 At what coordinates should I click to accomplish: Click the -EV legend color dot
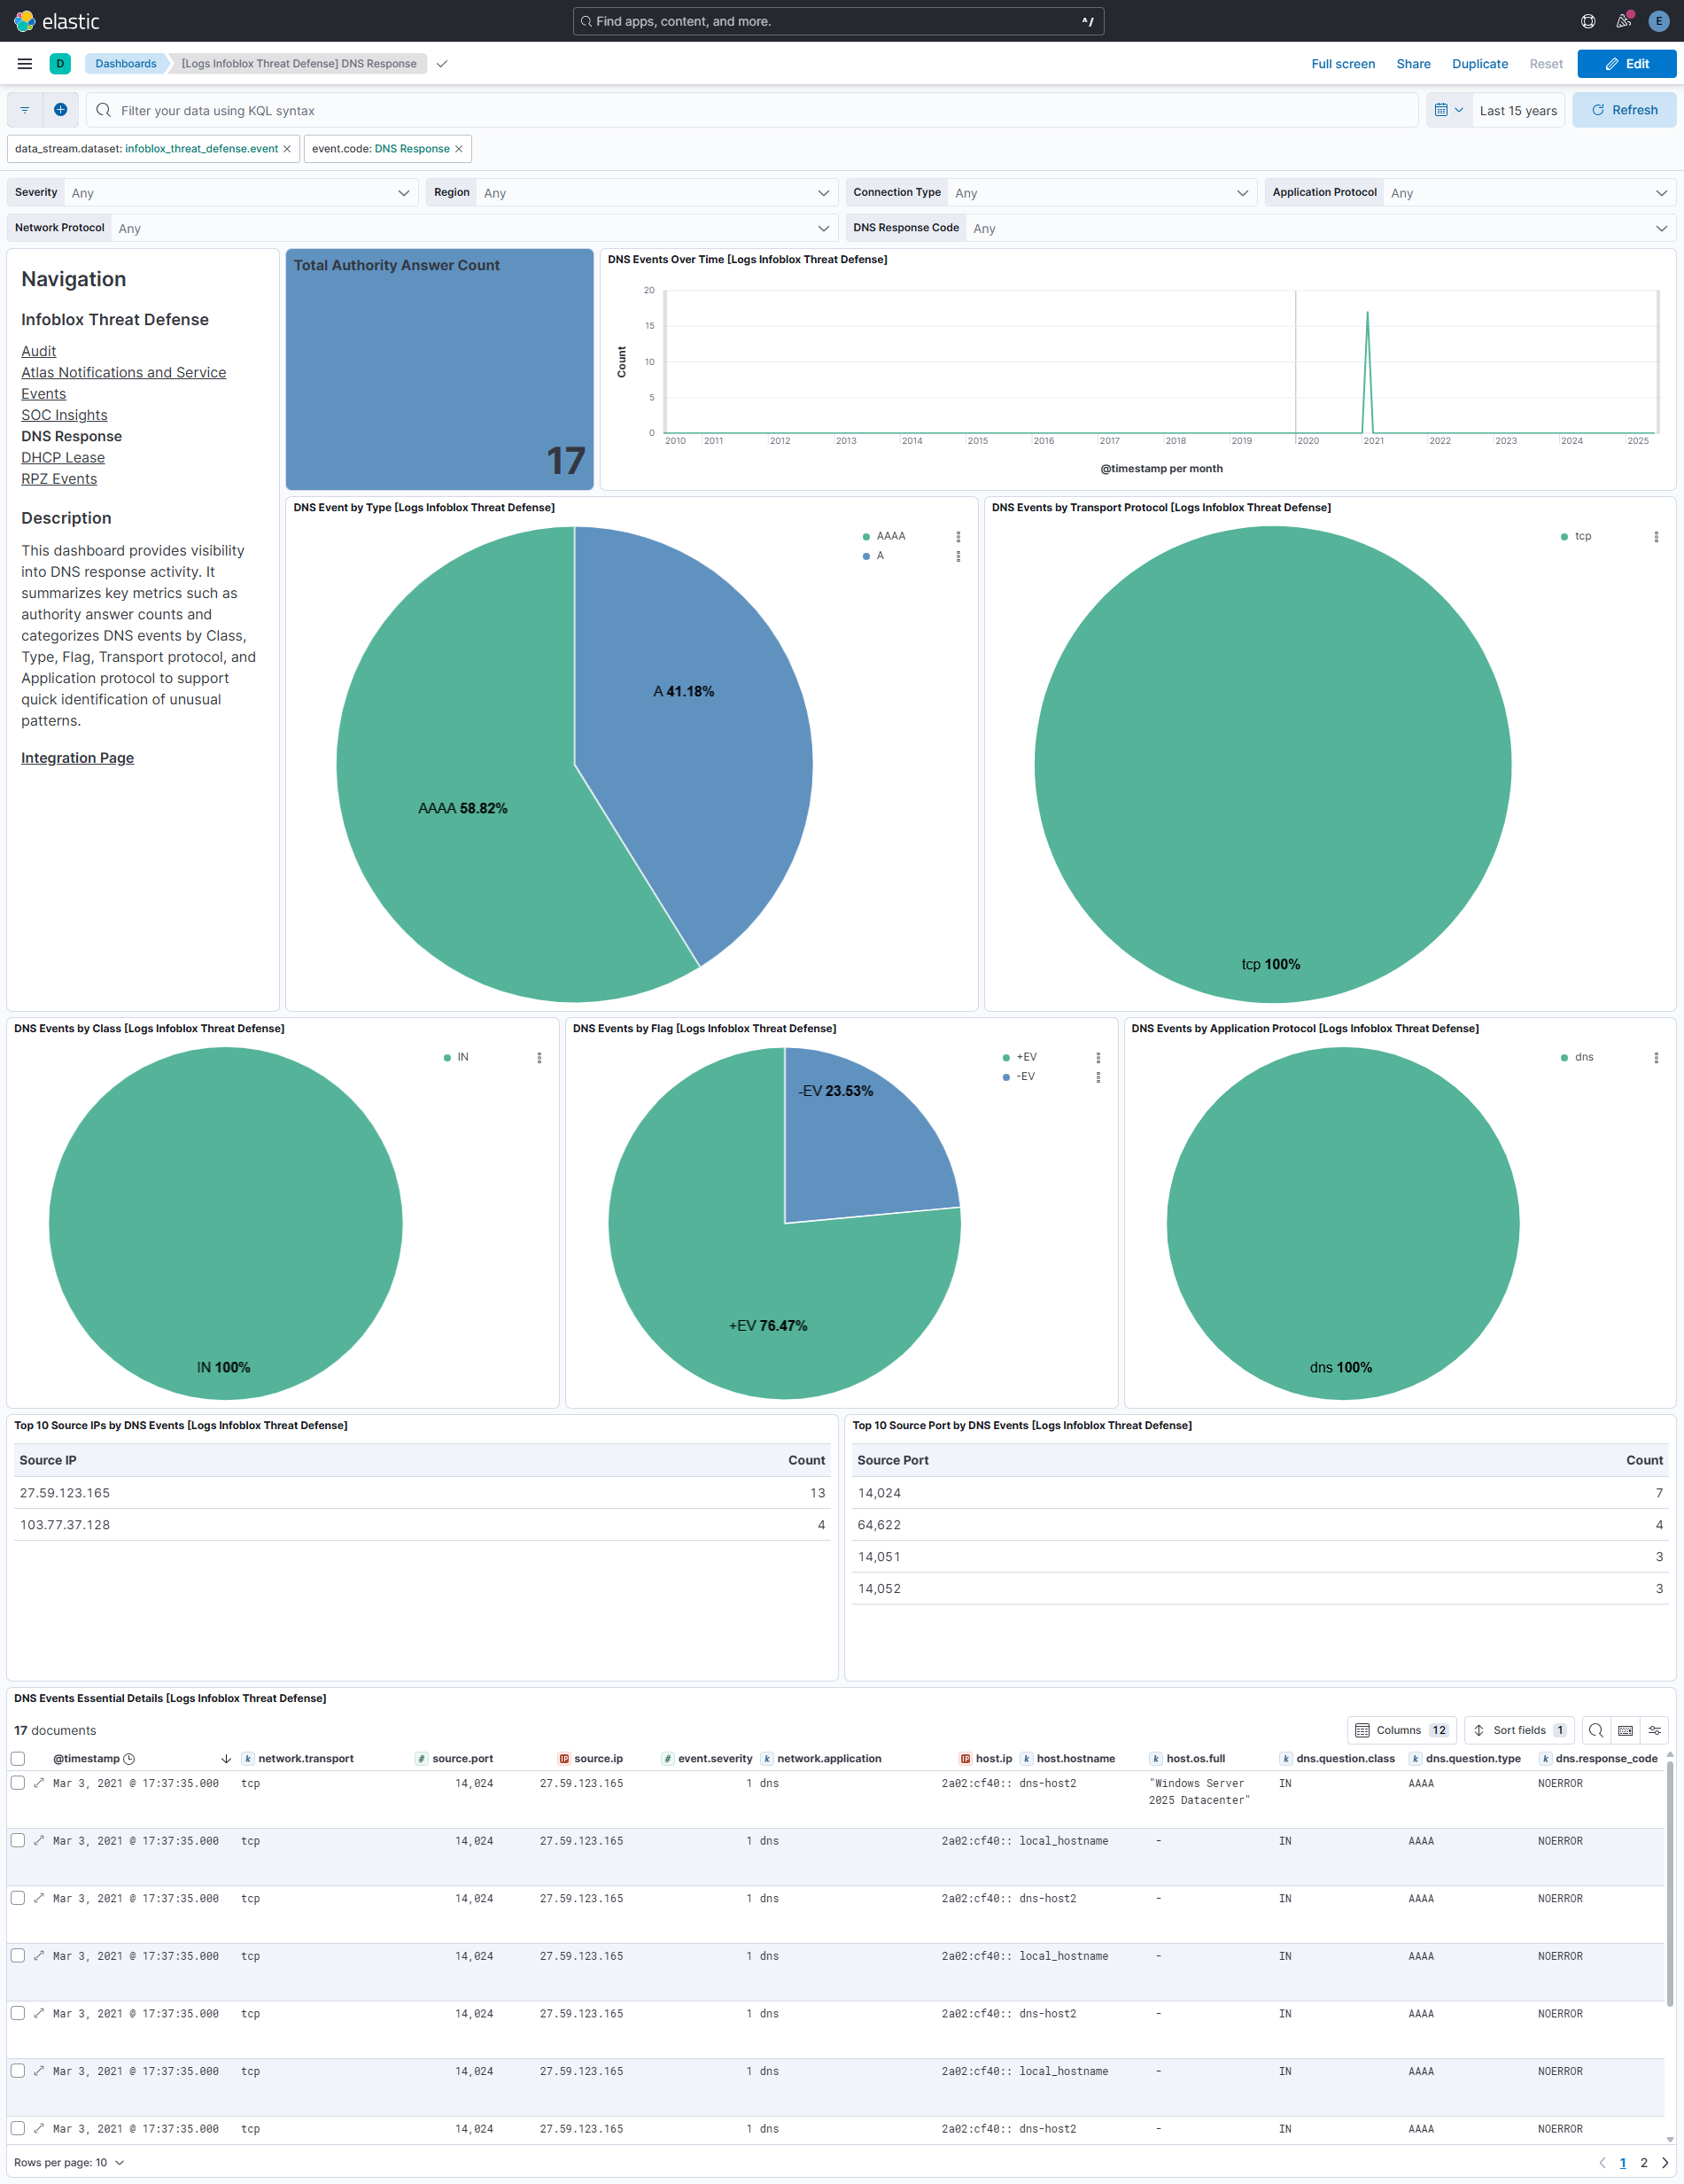coord(1005,1077)
